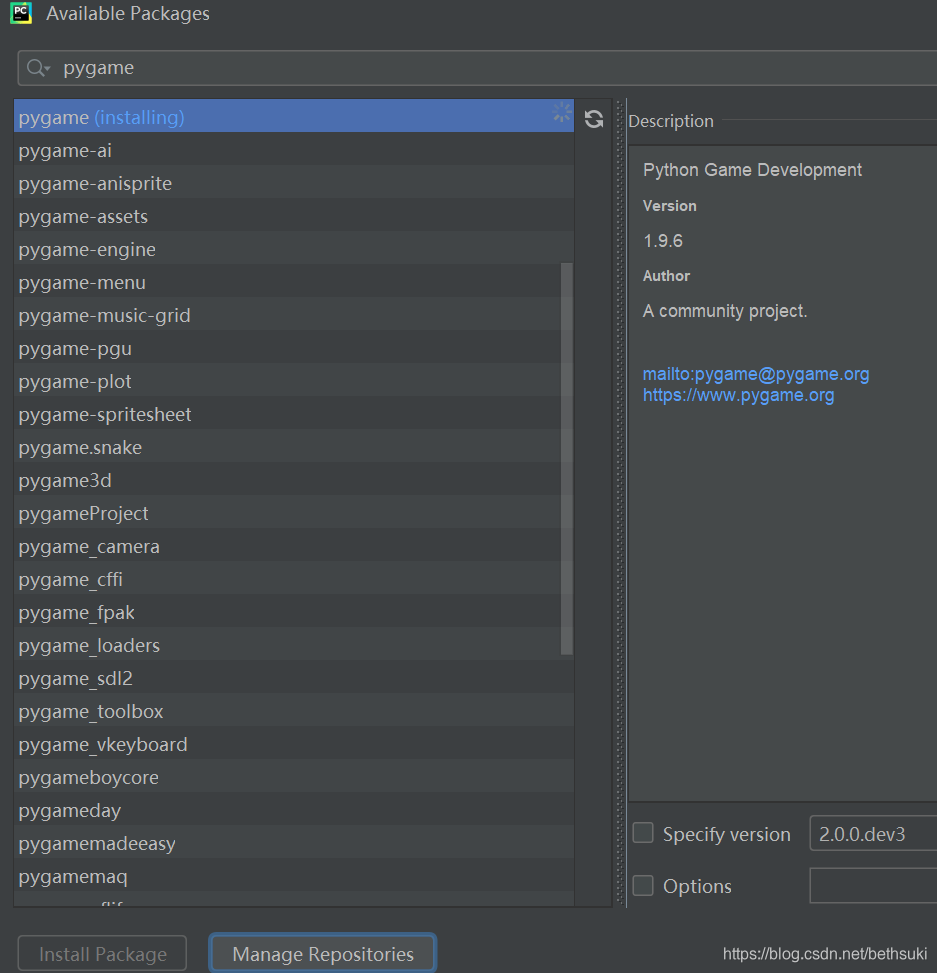Click the Options text input field

[873, 886]
